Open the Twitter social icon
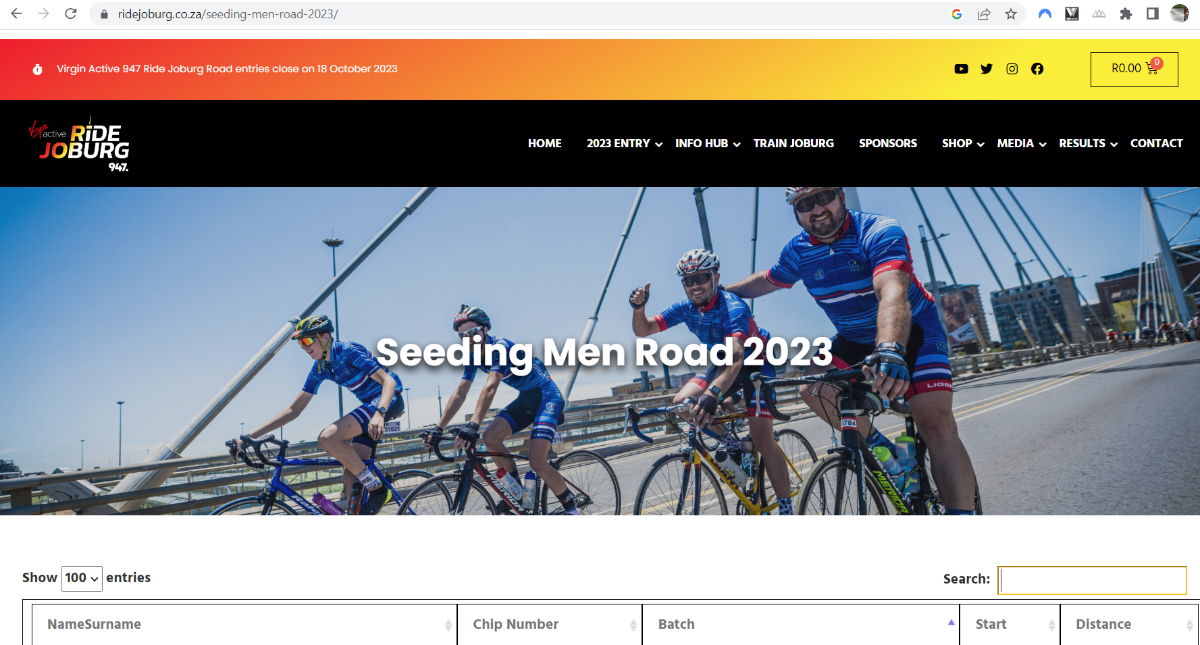This screenshot has width=1200, height=645. (987, 69)
